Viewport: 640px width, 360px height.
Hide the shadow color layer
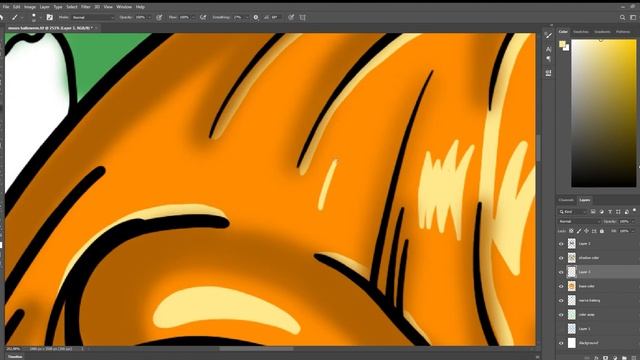point(561,258)
